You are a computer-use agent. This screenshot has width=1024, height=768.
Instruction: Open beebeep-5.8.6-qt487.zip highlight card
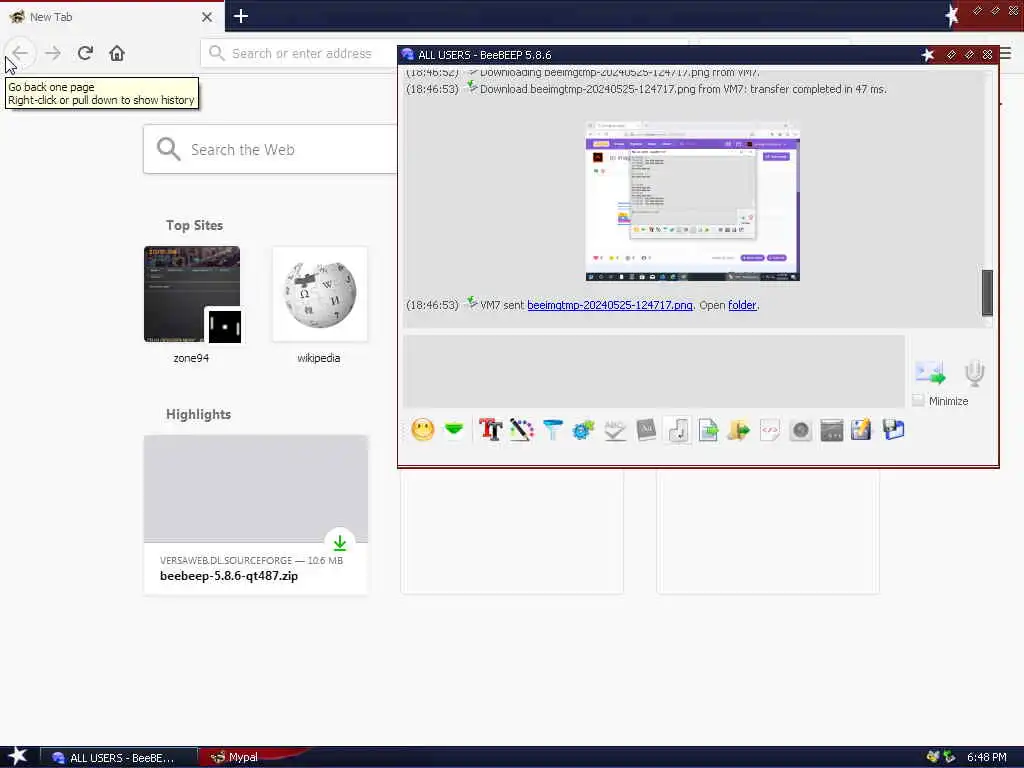click(255, 515)
